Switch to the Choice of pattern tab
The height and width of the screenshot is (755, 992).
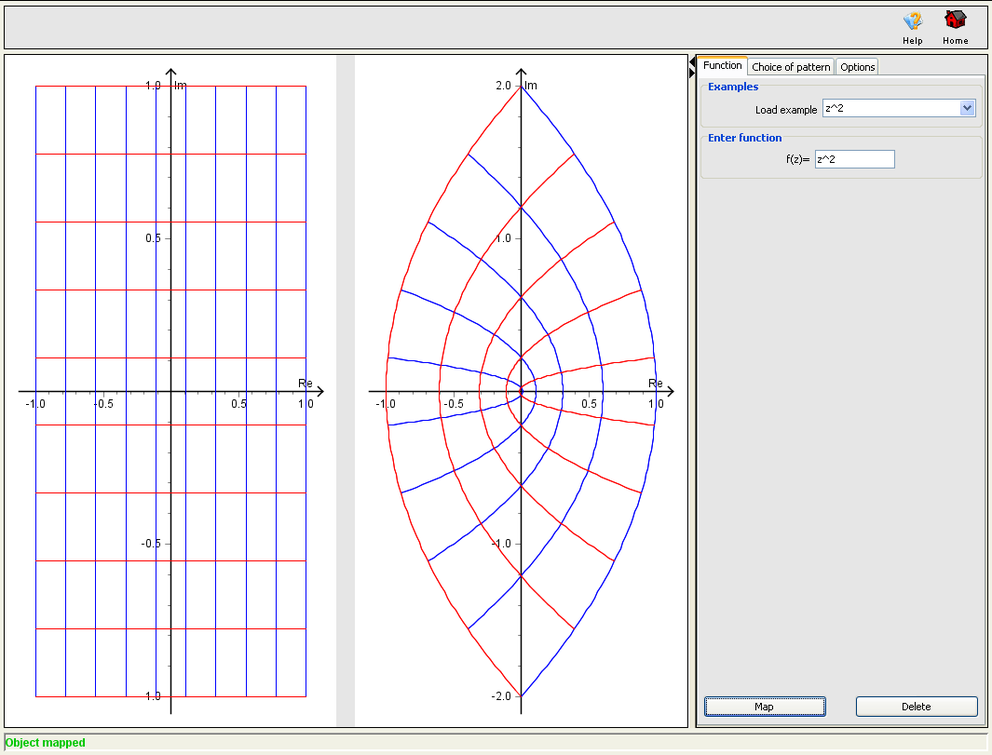point(790,67)
